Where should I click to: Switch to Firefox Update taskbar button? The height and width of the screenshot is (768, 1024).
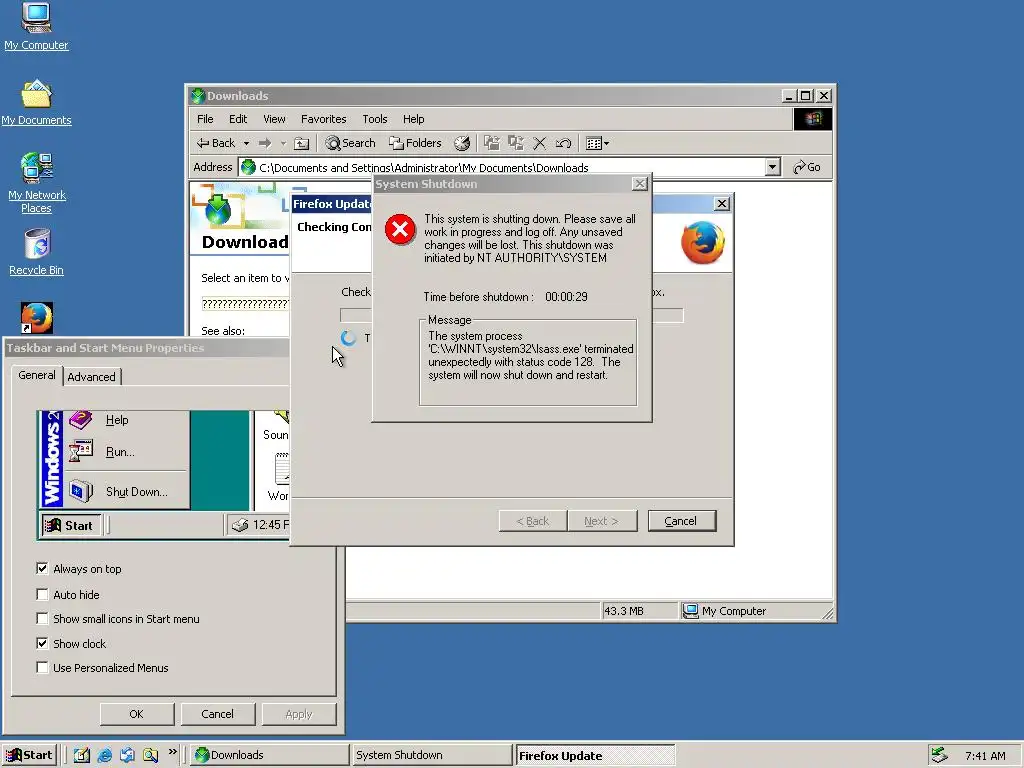pyautogui.click(x=594, y=756)
